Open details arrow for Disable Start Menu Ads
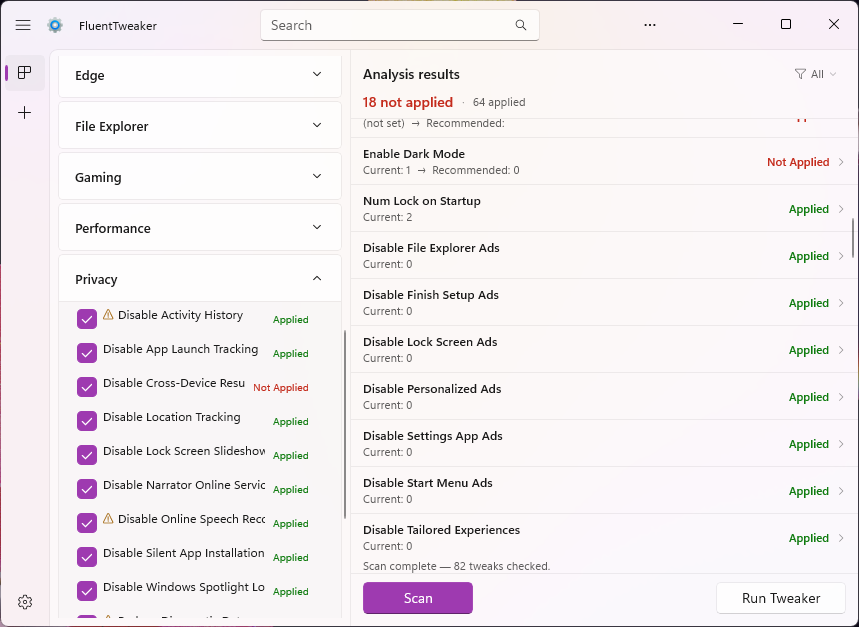The image size is (859, 627). click(x=841, y=491)
